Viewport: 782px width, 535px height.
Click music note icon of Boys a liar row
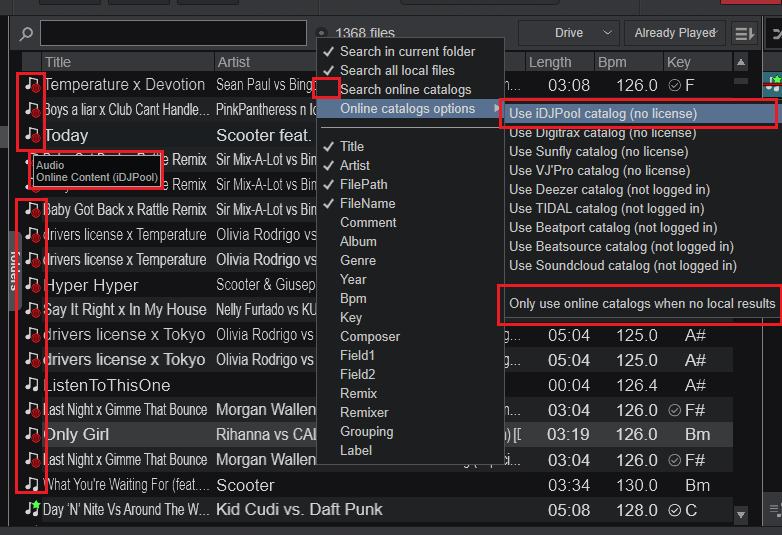click(32, 110)
